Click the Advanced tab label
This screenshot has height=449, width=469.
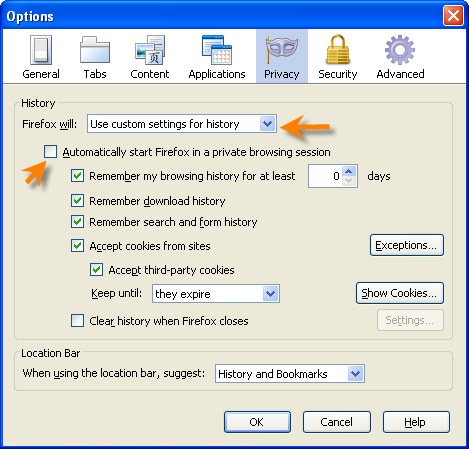pyautogui.click(x=400, y=74)
